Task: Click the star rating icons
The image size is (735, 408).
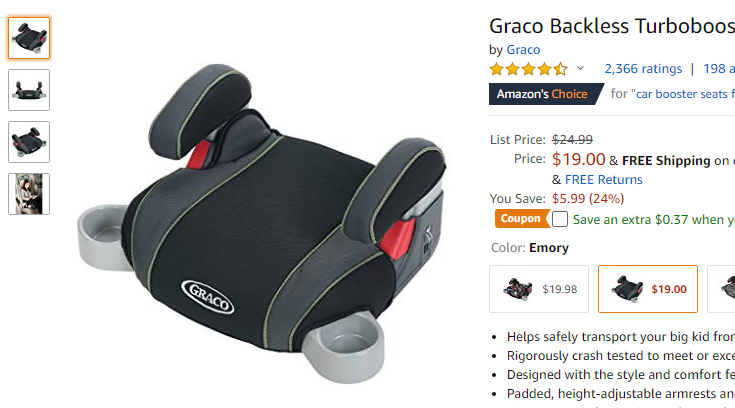Action: [x=528, y=69]
